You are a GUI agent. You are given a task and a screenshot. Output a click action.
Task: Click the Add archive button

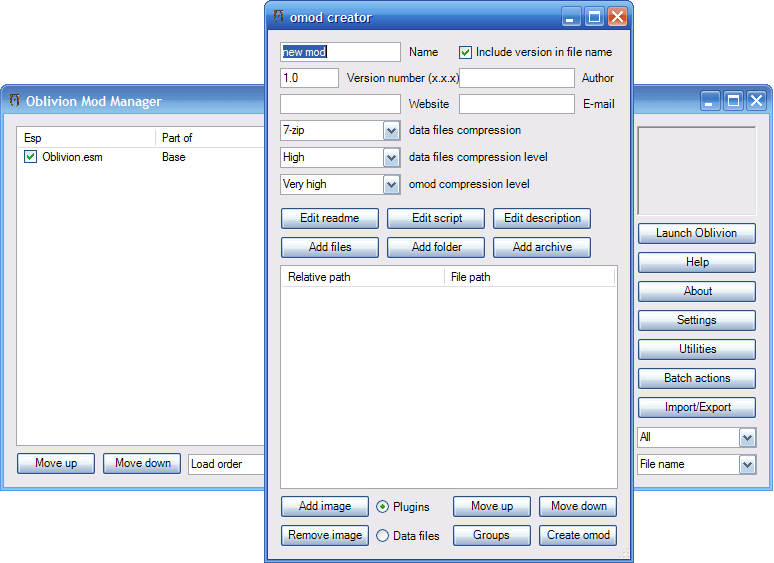[x=542, y=247]
